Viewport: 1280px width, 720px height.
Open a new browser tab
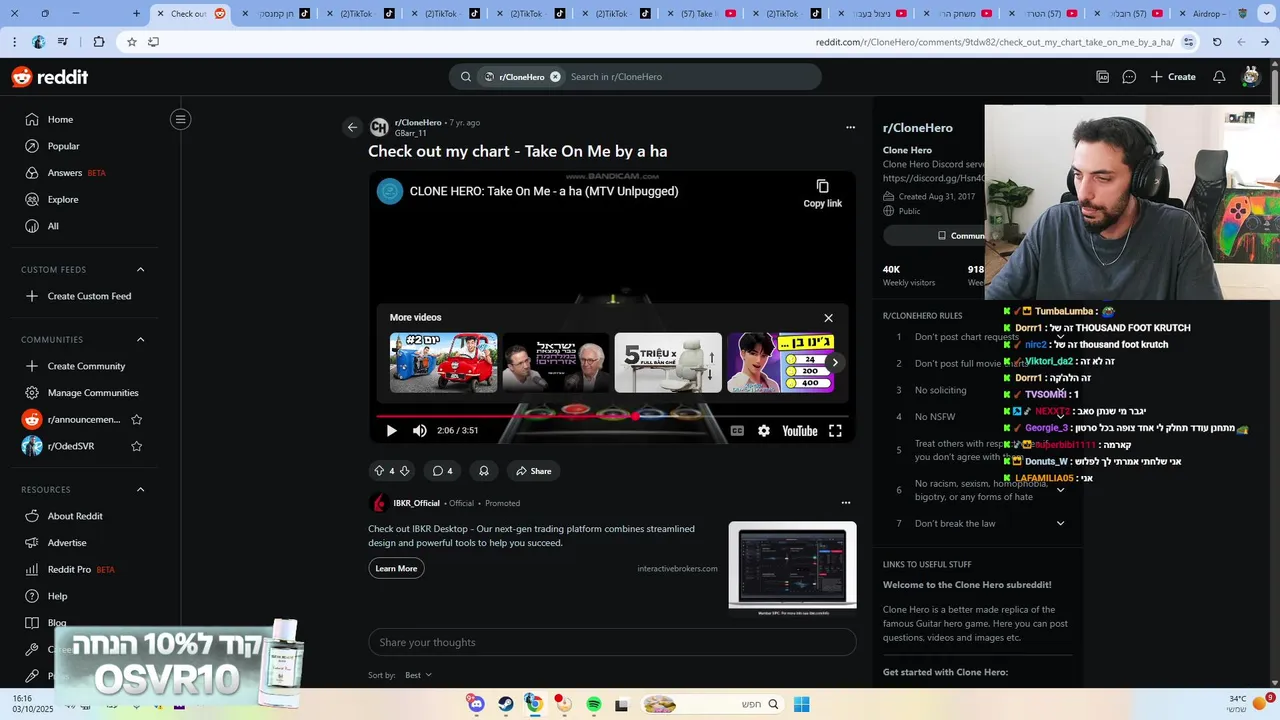[x=137, y=14]
